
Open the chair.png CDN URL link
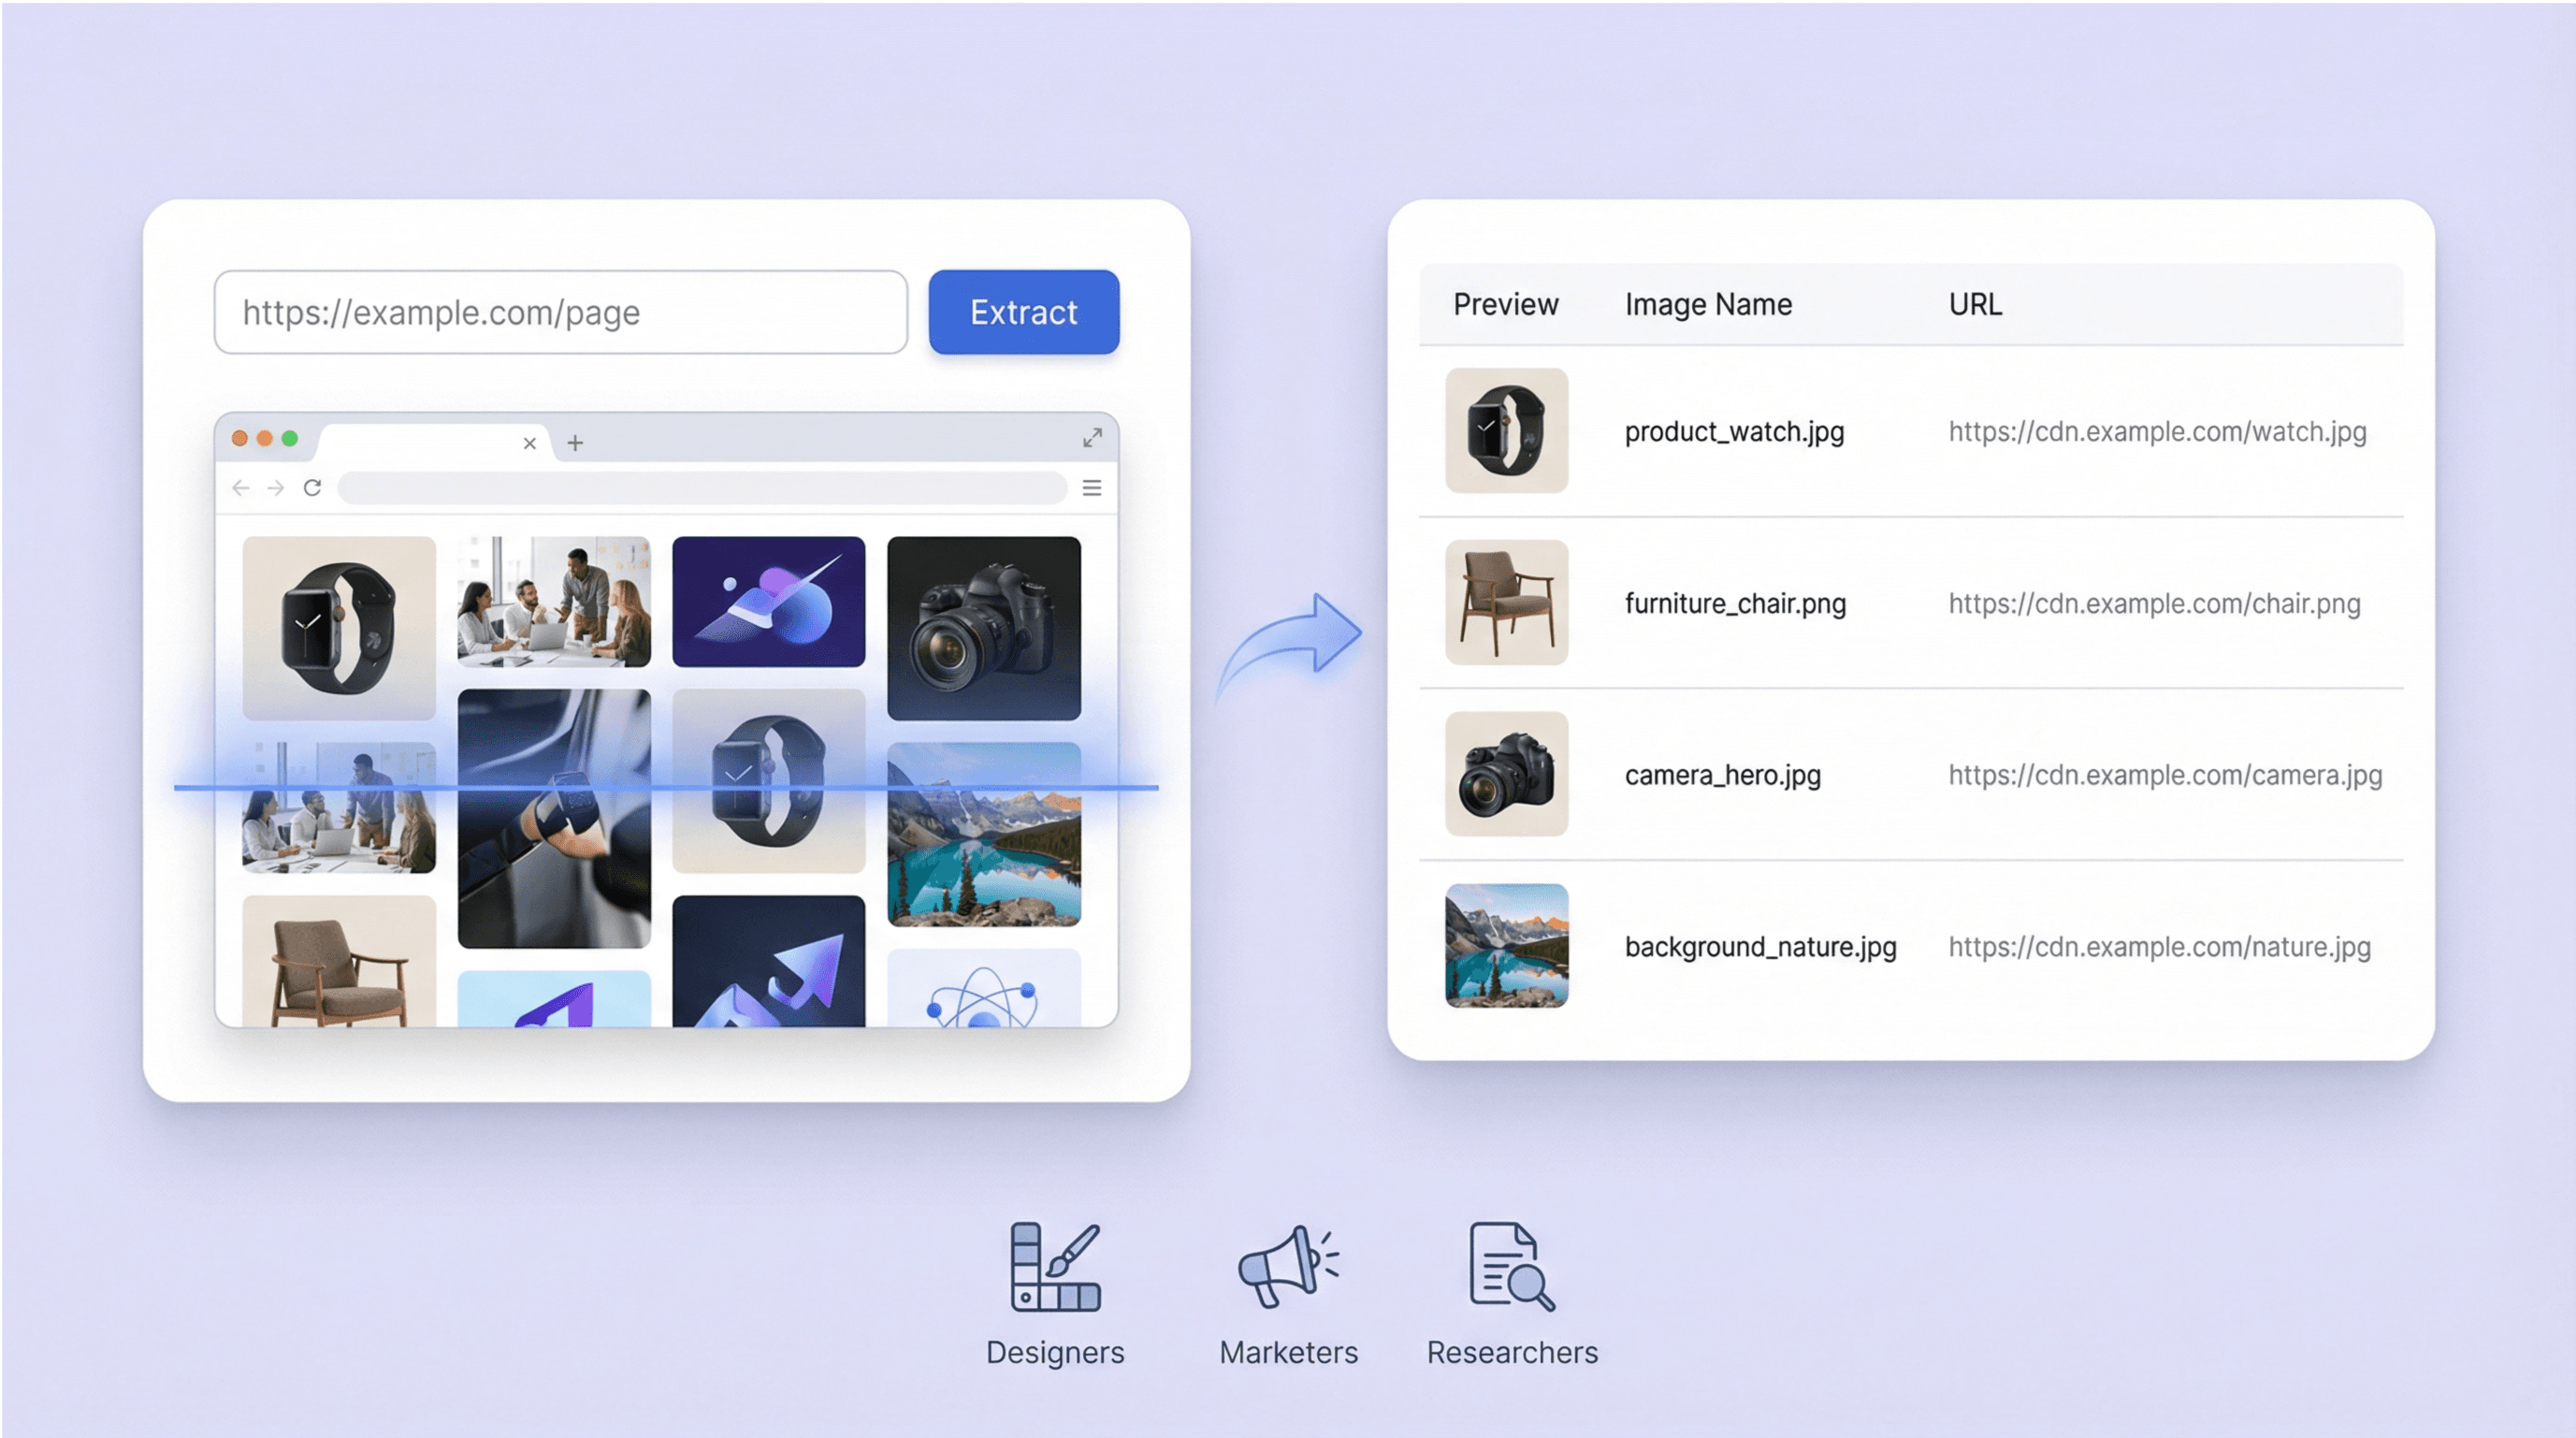click(x=2154, y=604)
